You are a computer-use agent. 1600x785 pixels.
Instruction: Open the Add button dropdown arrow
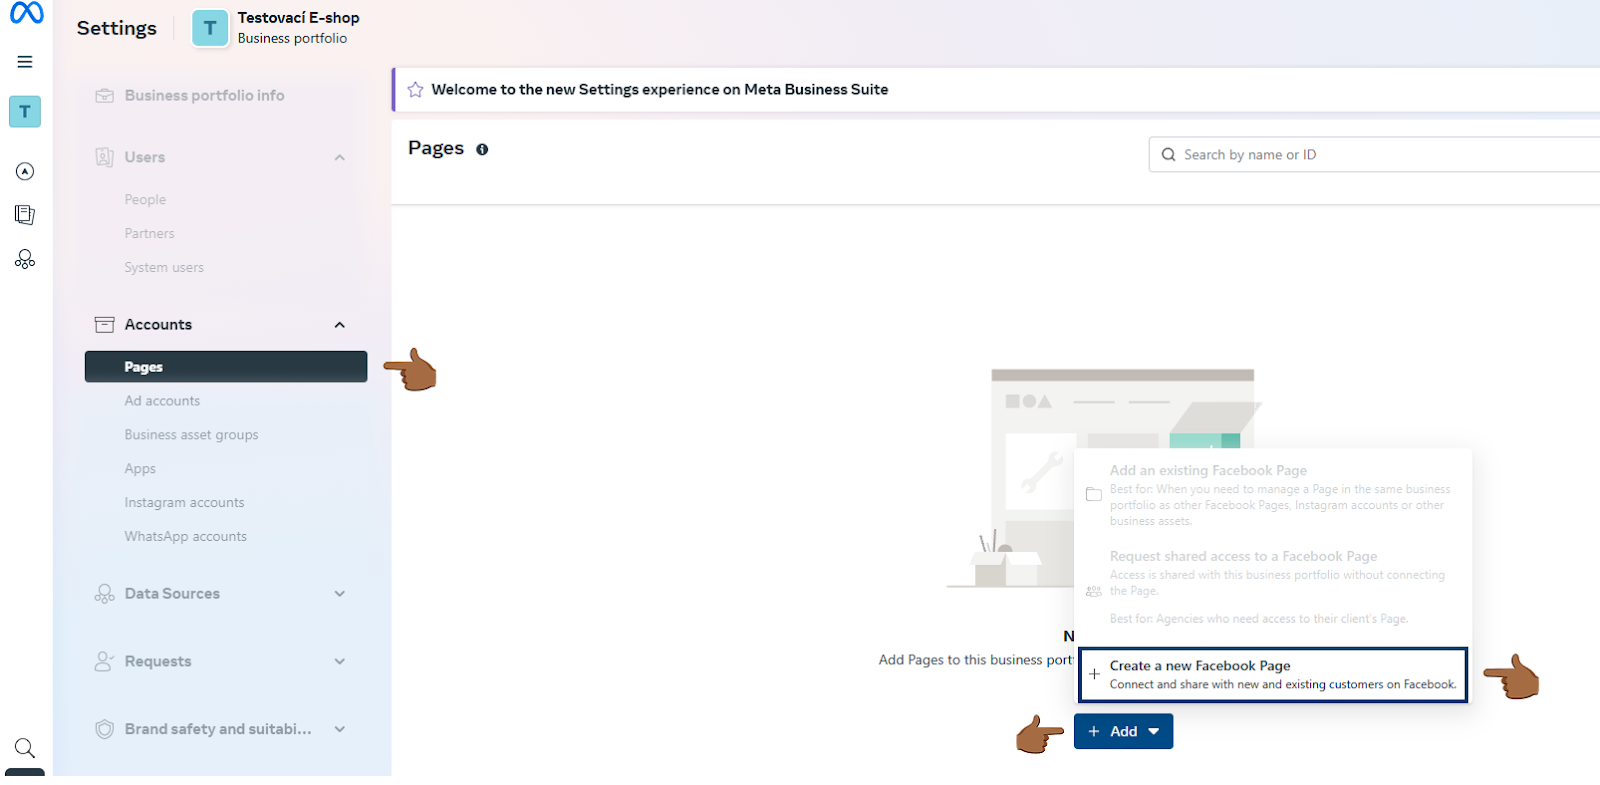click(1154, 732)
